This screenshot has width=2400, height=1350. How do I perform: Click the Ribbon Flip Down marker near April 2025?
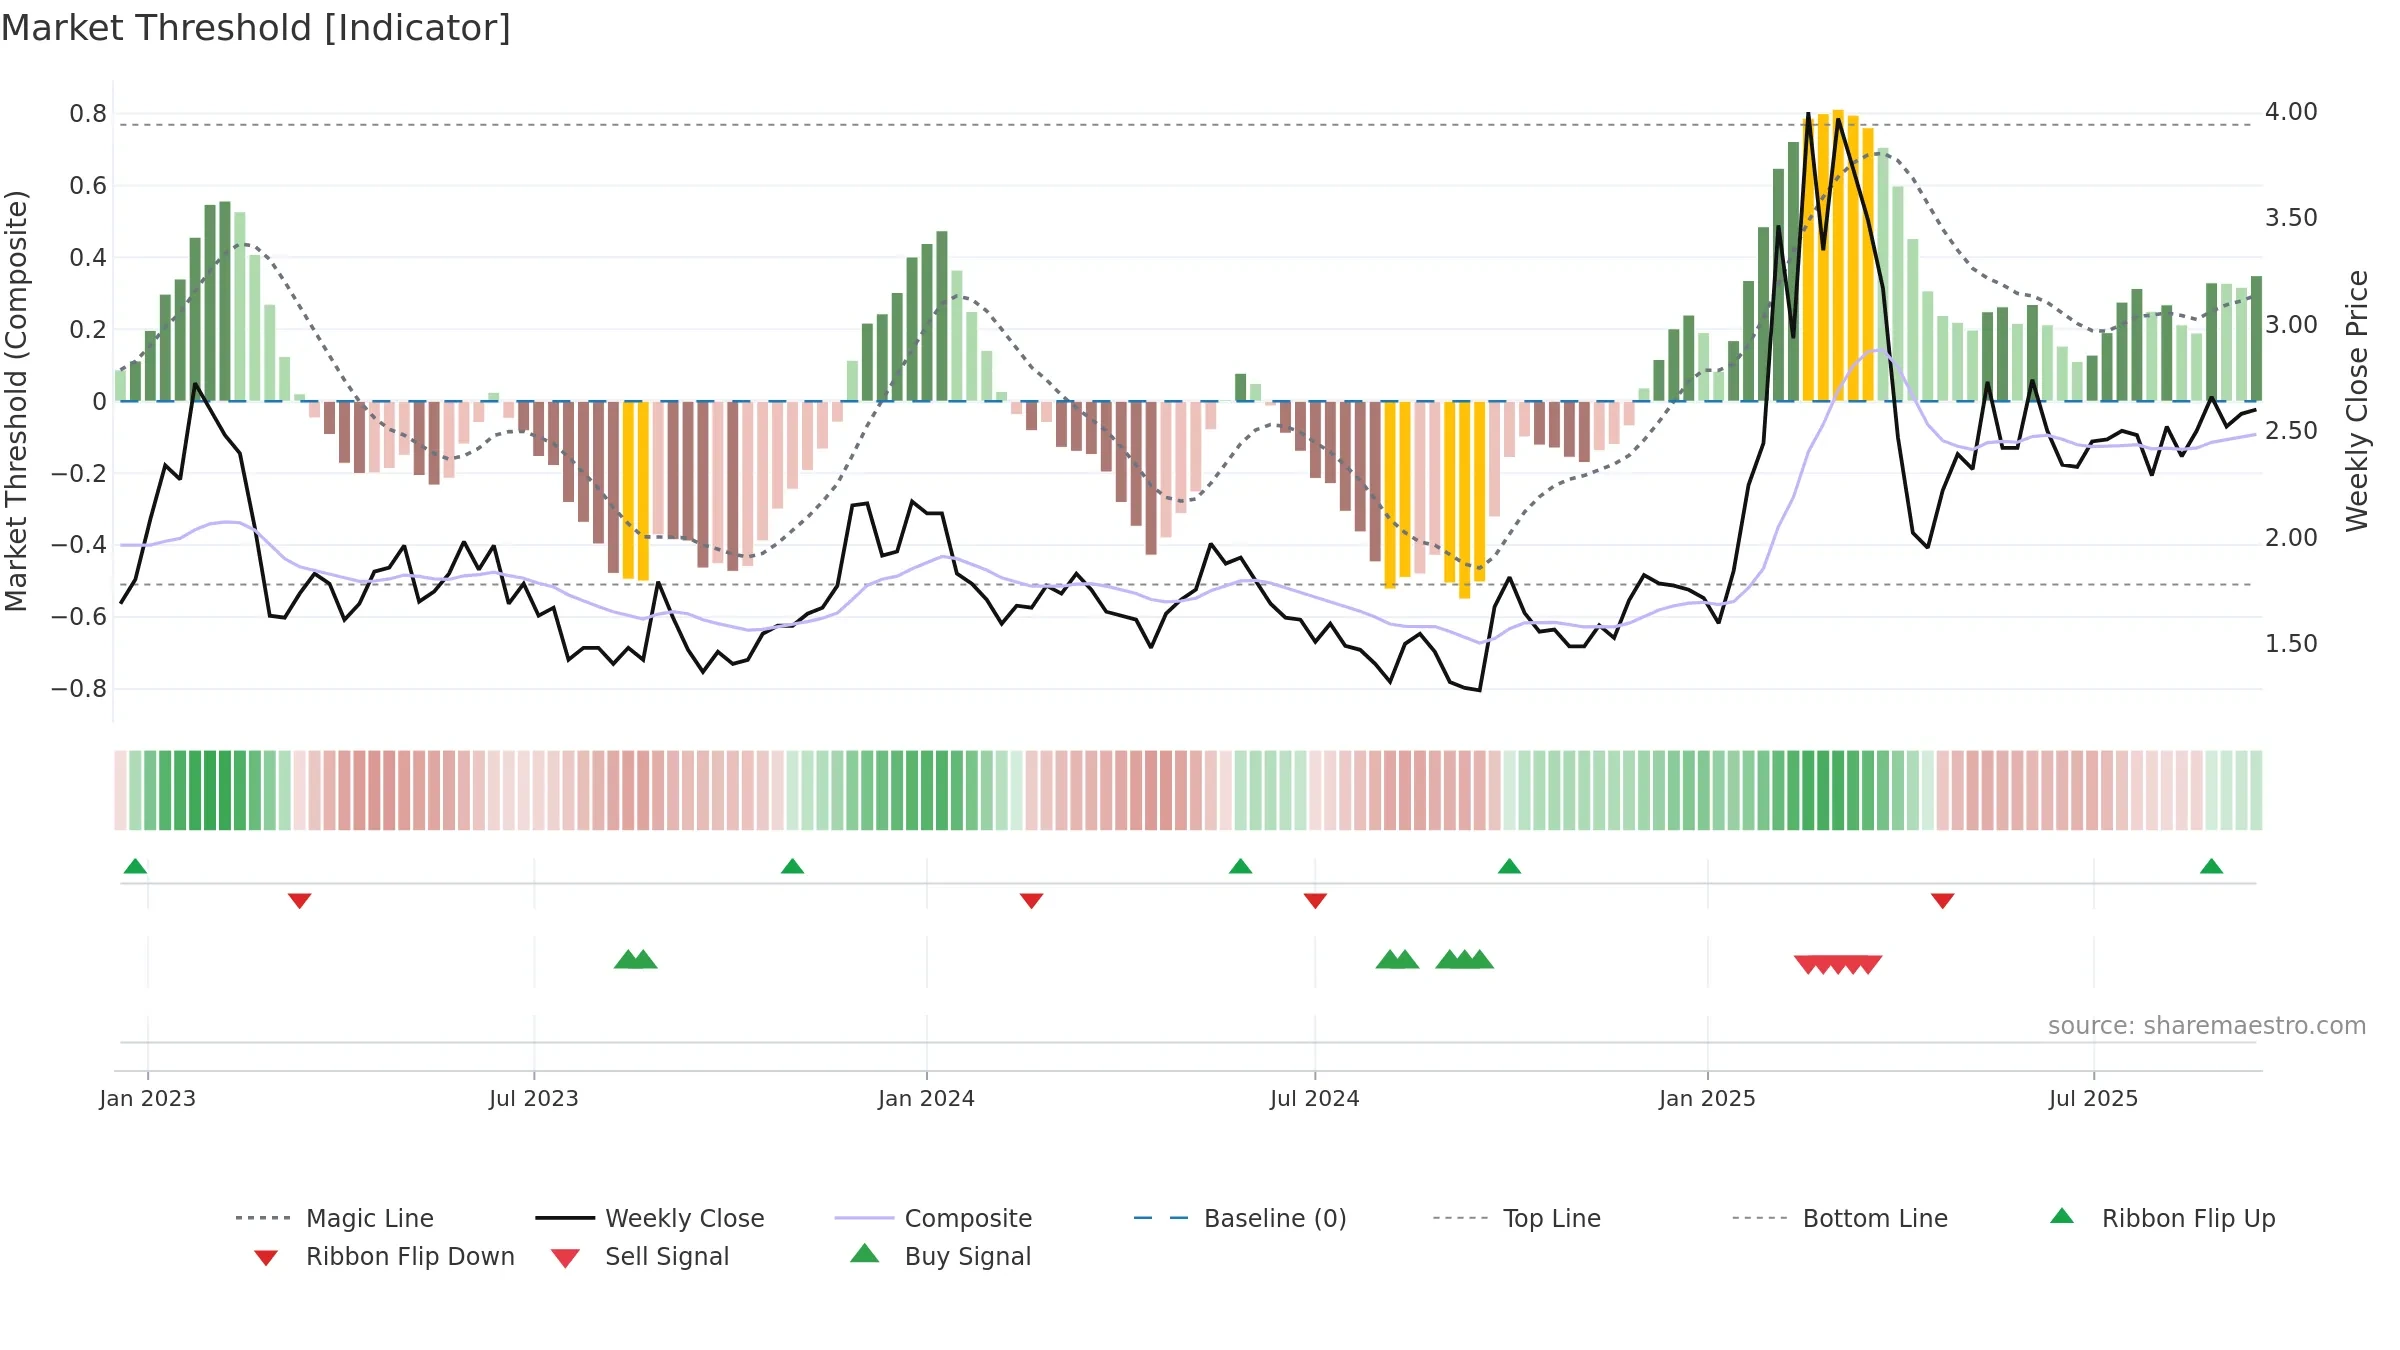pyautogui.click(x=1942, y=901)
